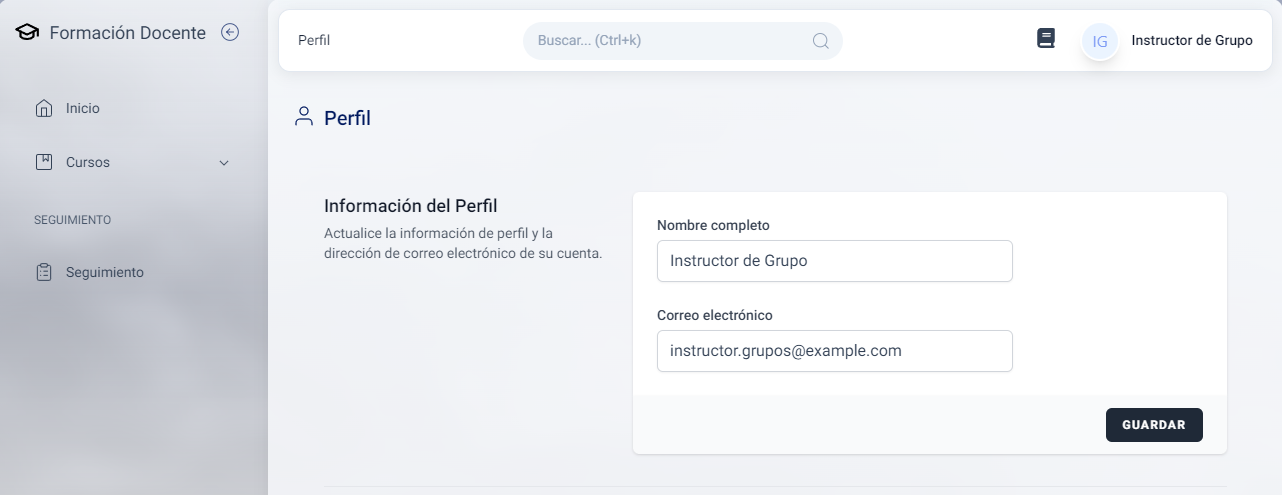
Task: Click the Nombre completo input field
Action: (834, 261)
